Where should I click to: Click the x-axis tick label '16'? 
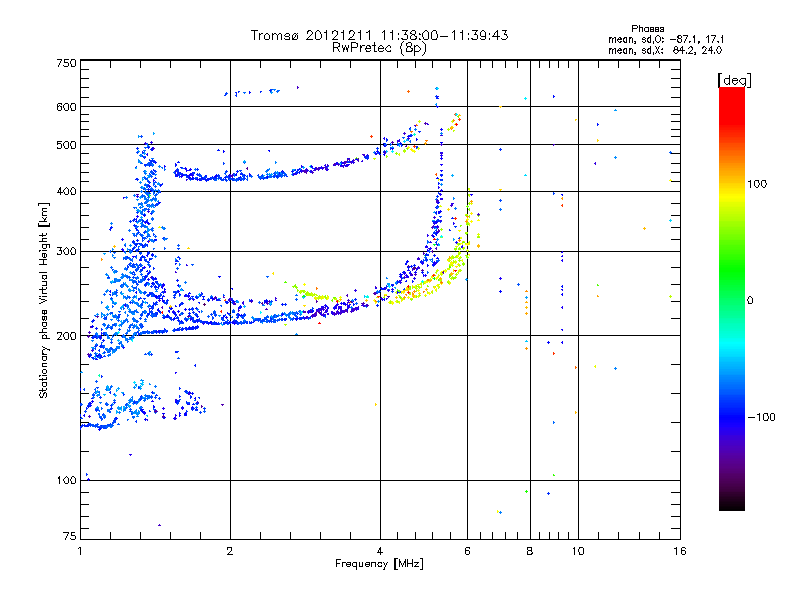680,551
